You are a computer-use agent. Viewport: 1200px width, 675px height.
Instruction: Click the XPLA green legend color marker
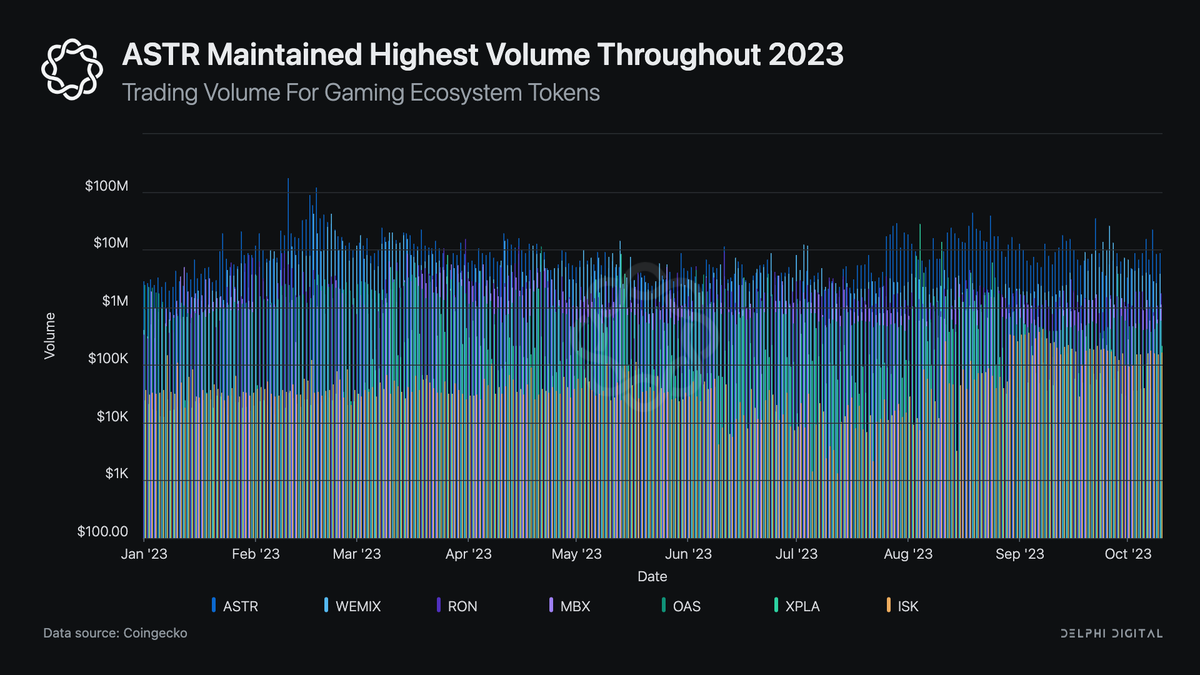coord(776,606)
